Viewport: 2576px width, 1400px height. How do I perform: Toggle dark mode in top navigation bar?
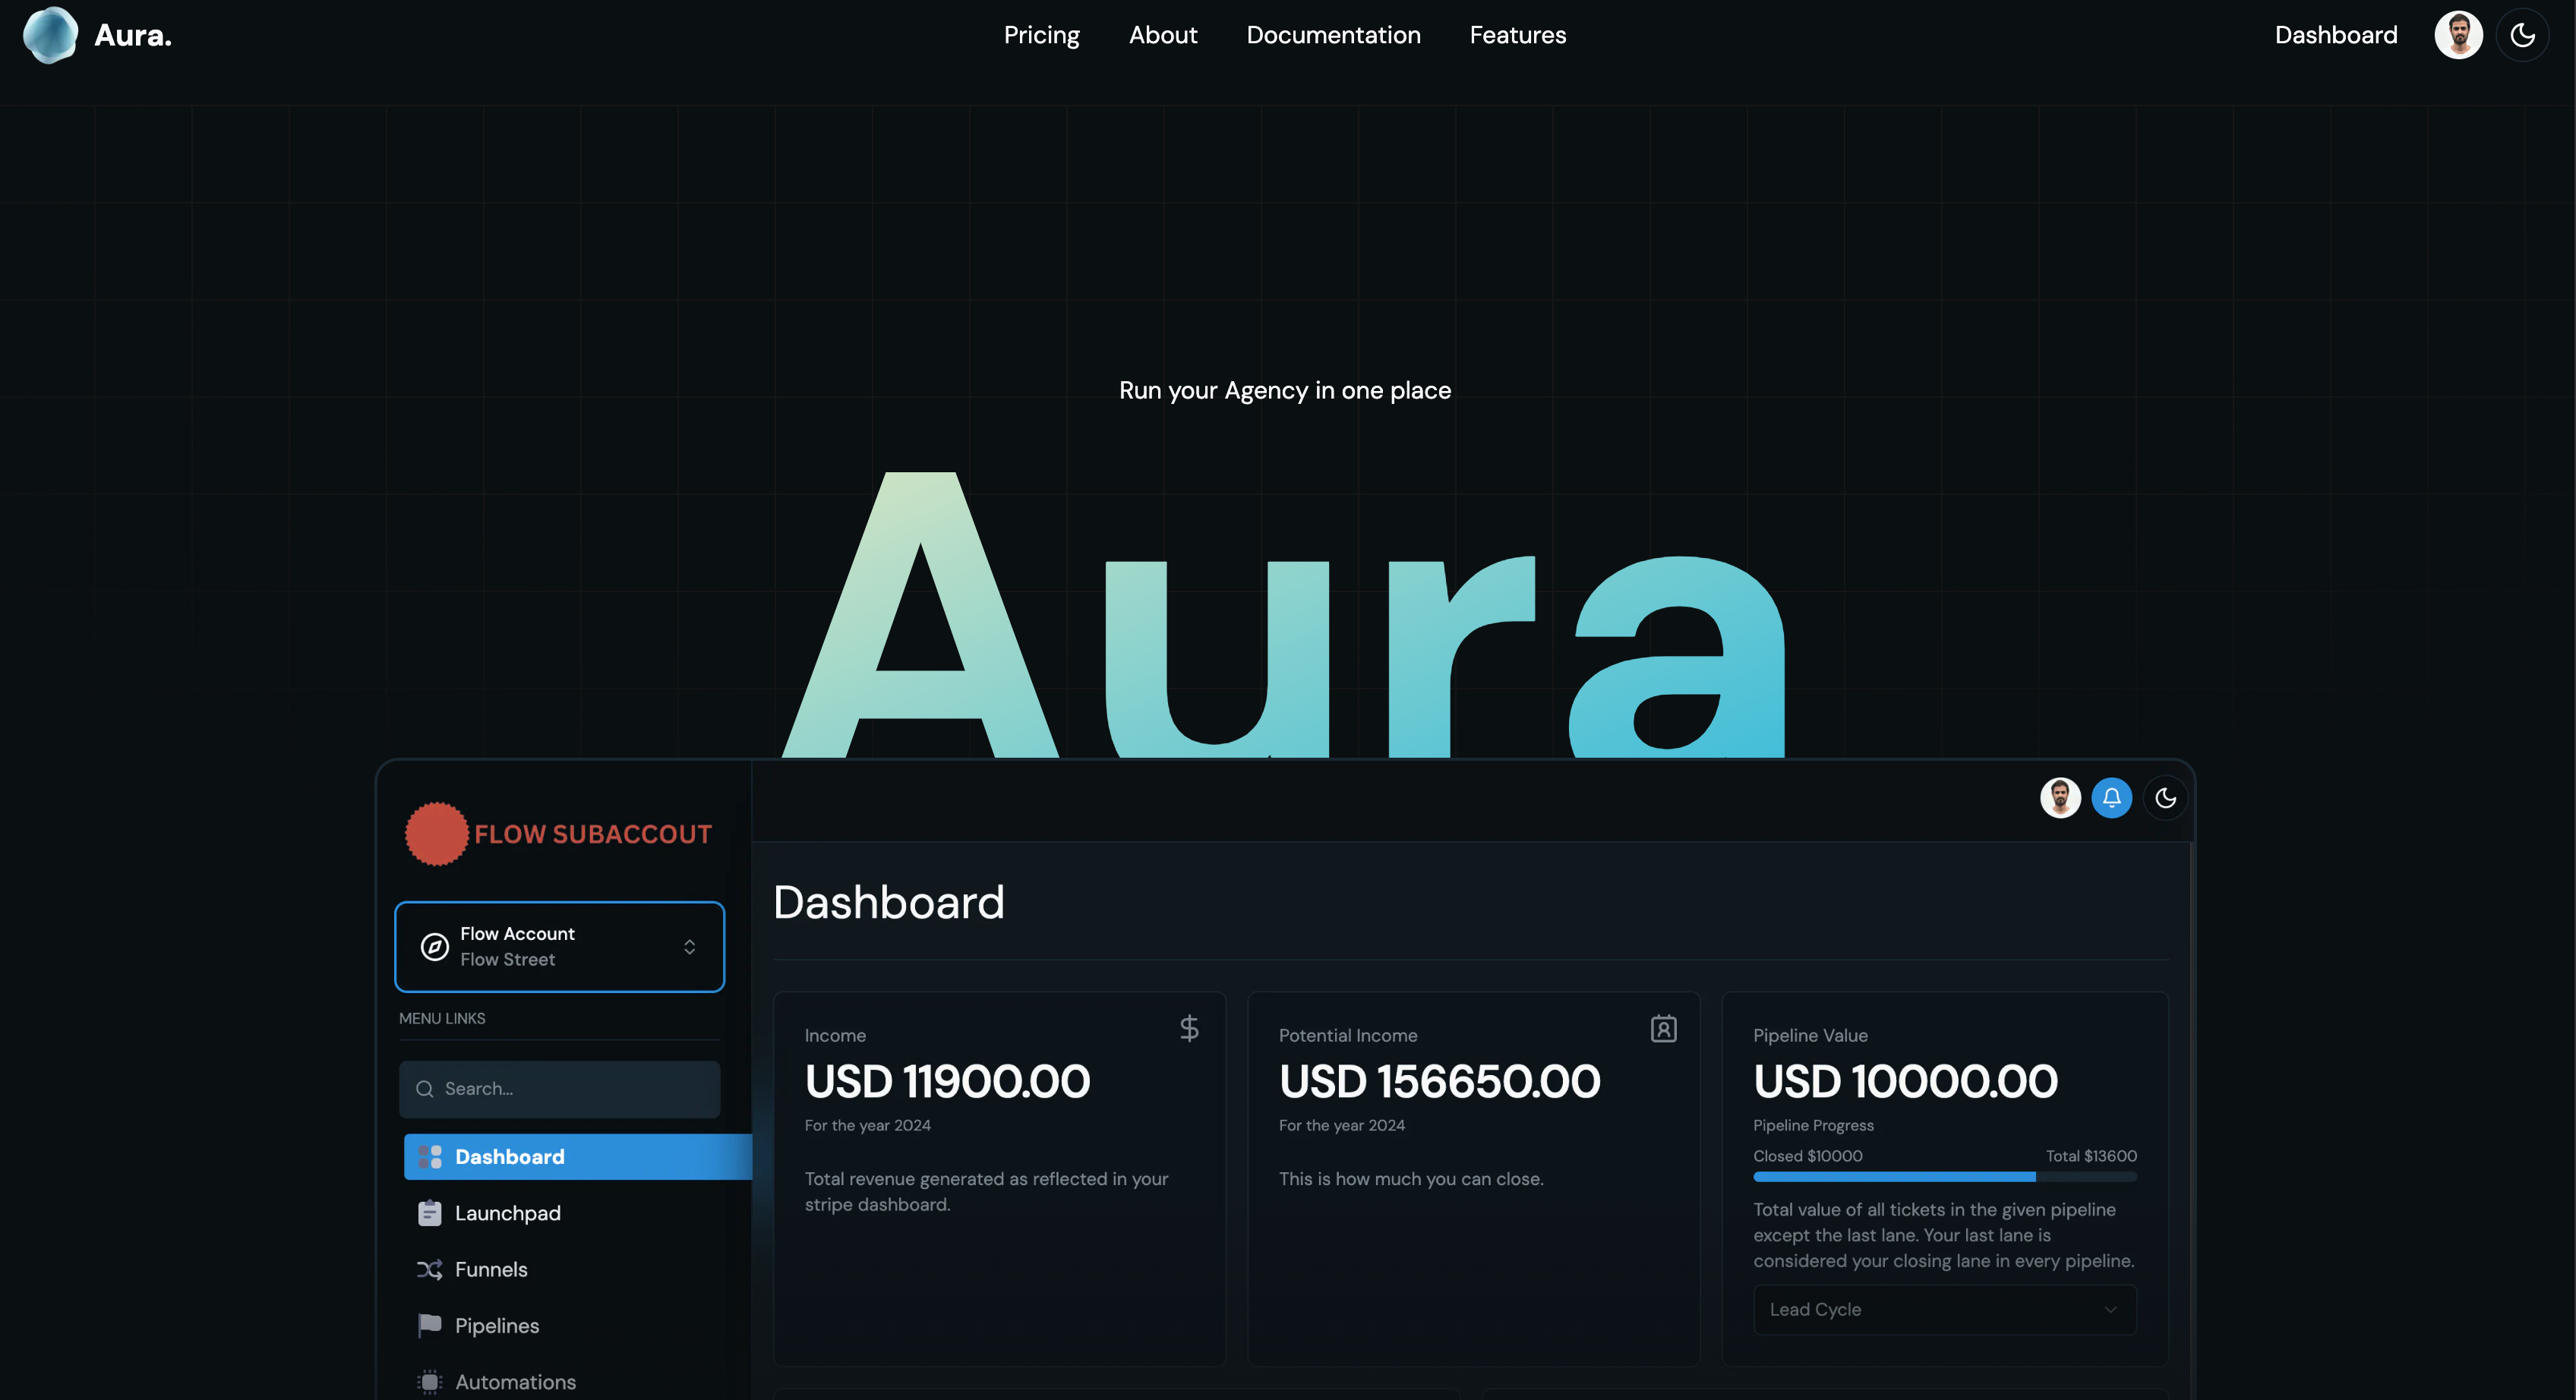(2522, 35)
